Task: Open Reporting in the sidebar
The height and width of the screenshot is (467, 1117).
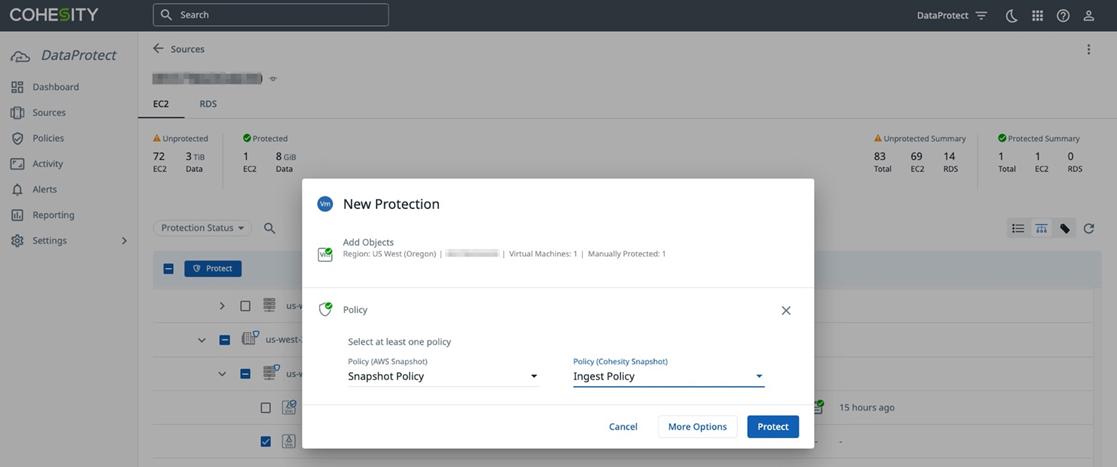Action: (53, 215)
